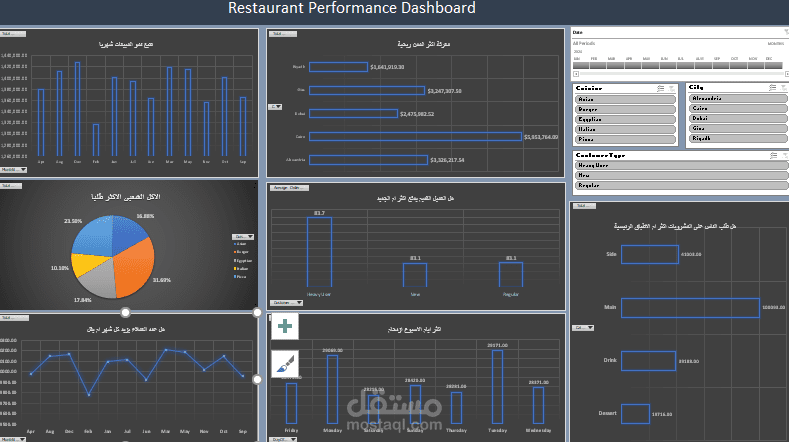The width and height of the screenshot is (789, 442).
Task: Clear the Date timeline filter icon
Action: tap(786, 32)
